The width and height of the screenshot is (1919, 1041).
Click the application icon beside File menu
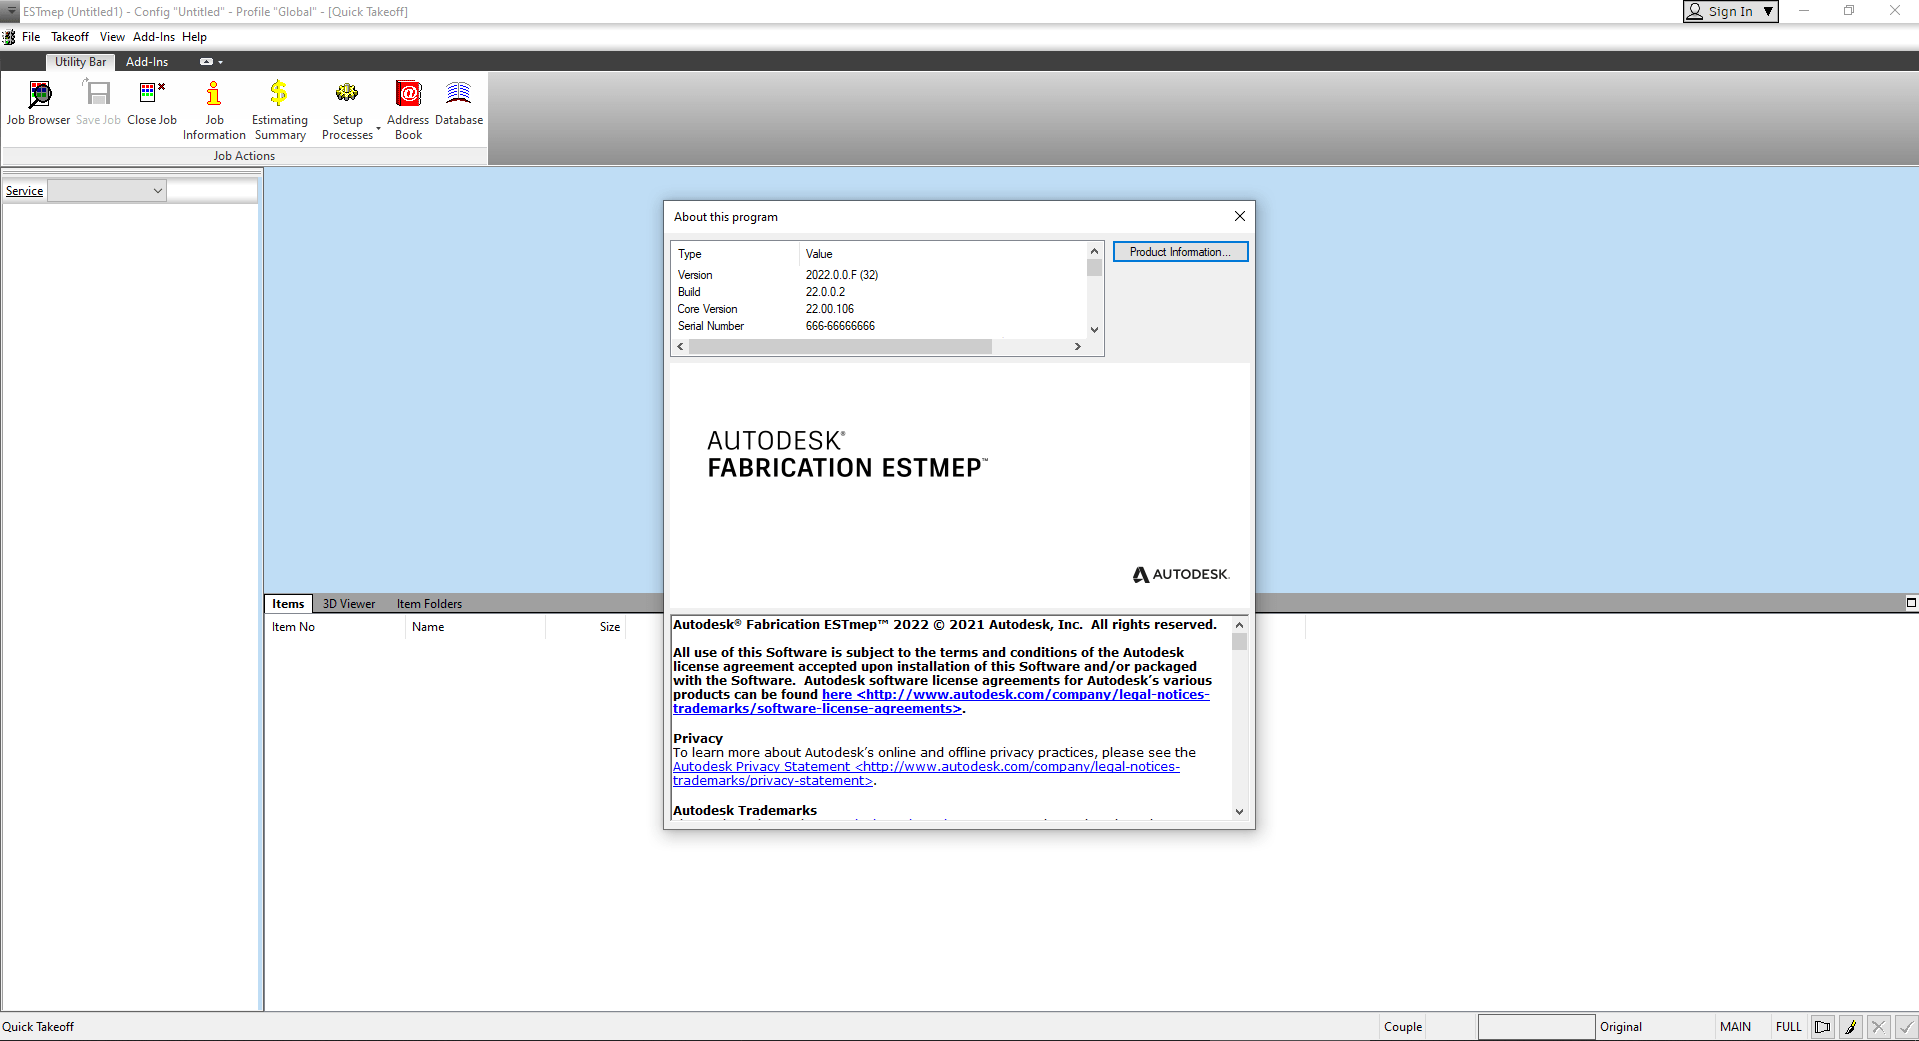(x=9, y=37)
